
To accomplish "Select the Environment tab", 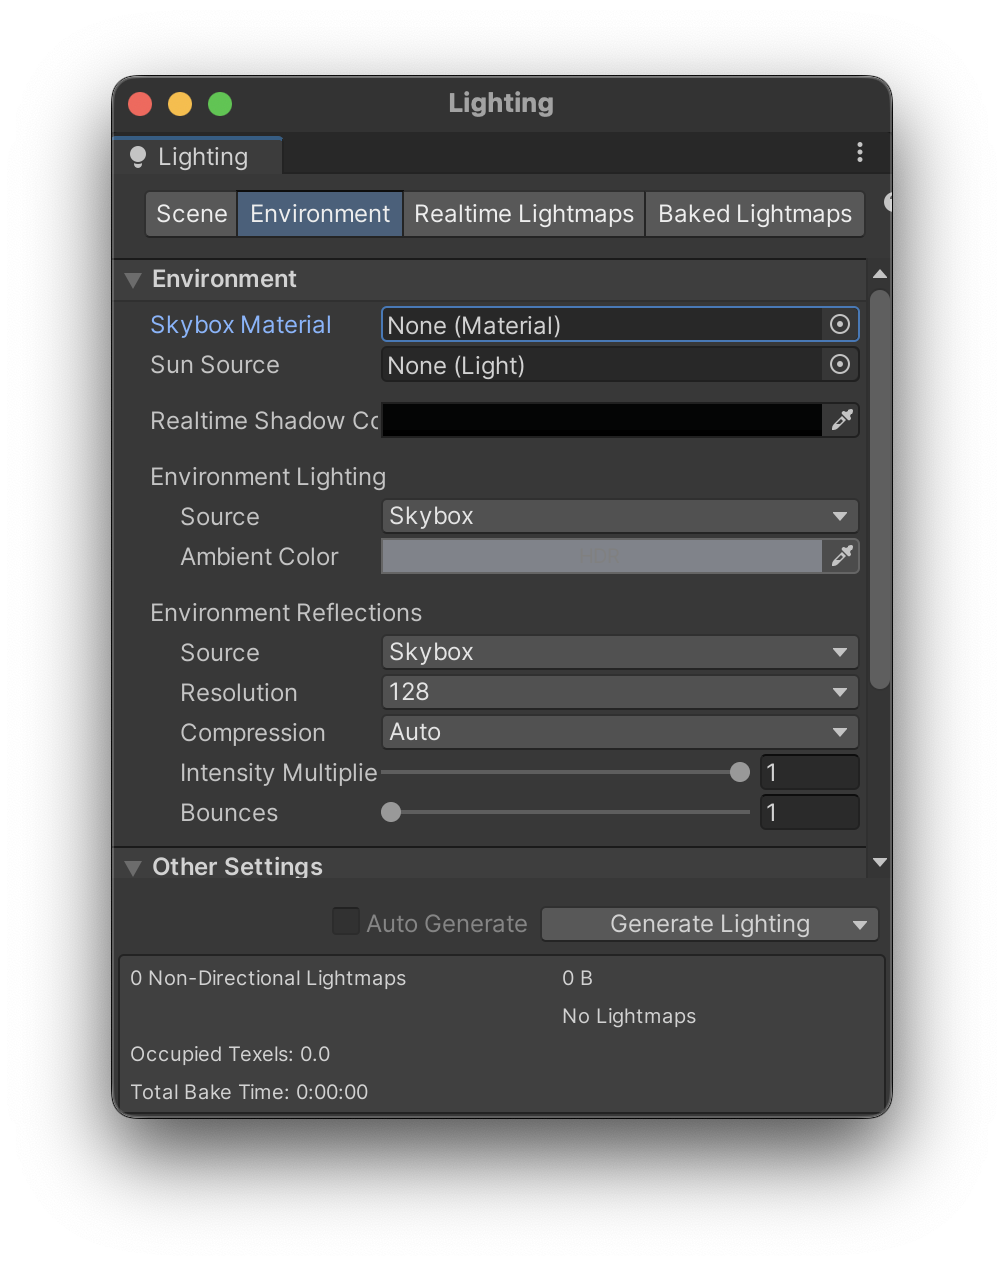I will tap(320, 214).
